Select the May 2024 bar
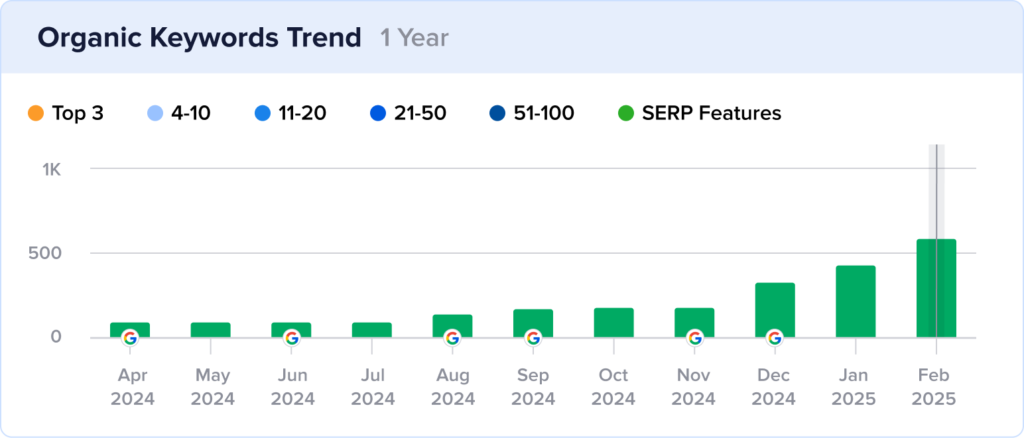The image size is (1024, 438). [210, 330]
